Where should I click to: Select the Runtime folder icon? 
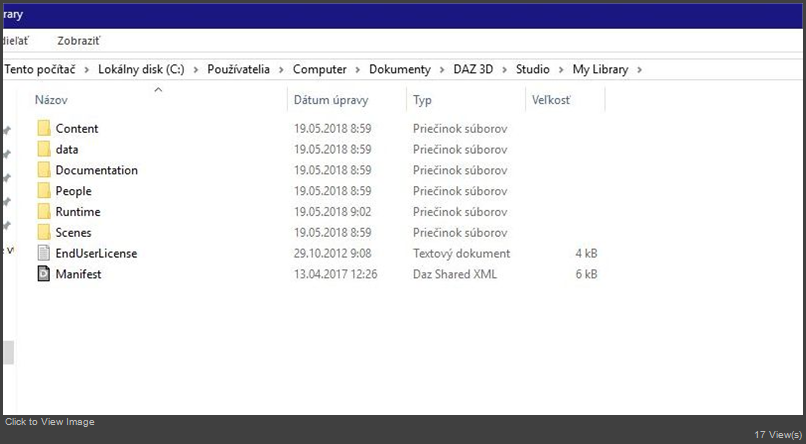[44, 212]
